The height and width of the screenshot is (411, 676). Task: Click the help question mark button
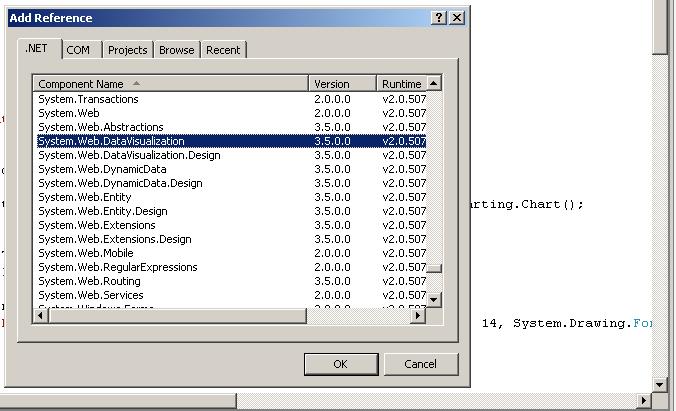(x=439, y=18)
